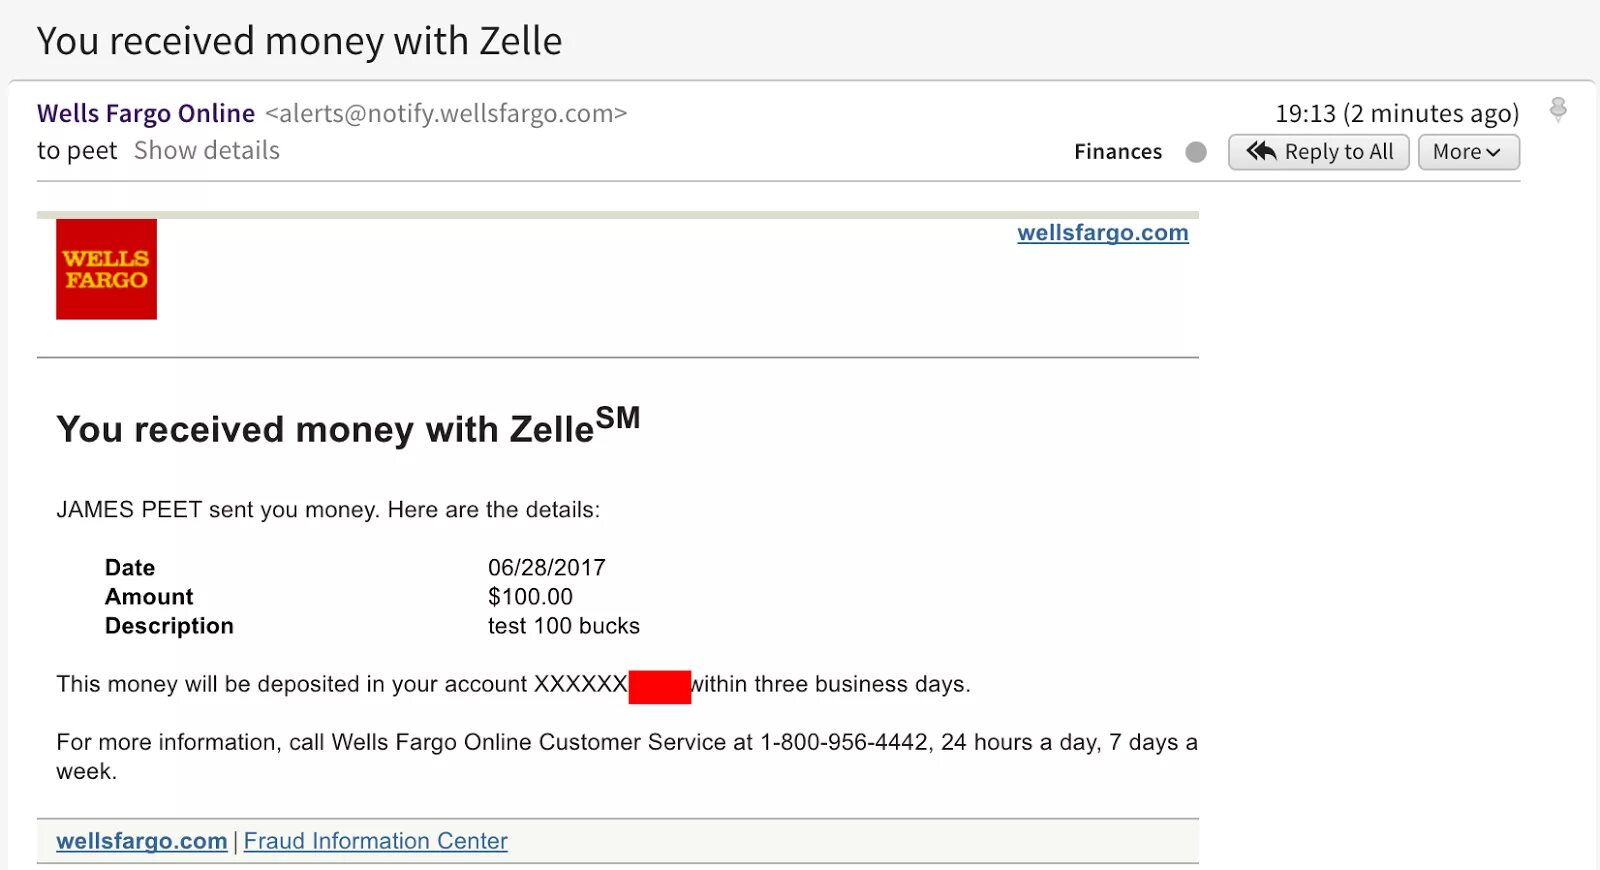
Task: Open the wellsfargo.com link in the footer
Action: tap(142, 841)
